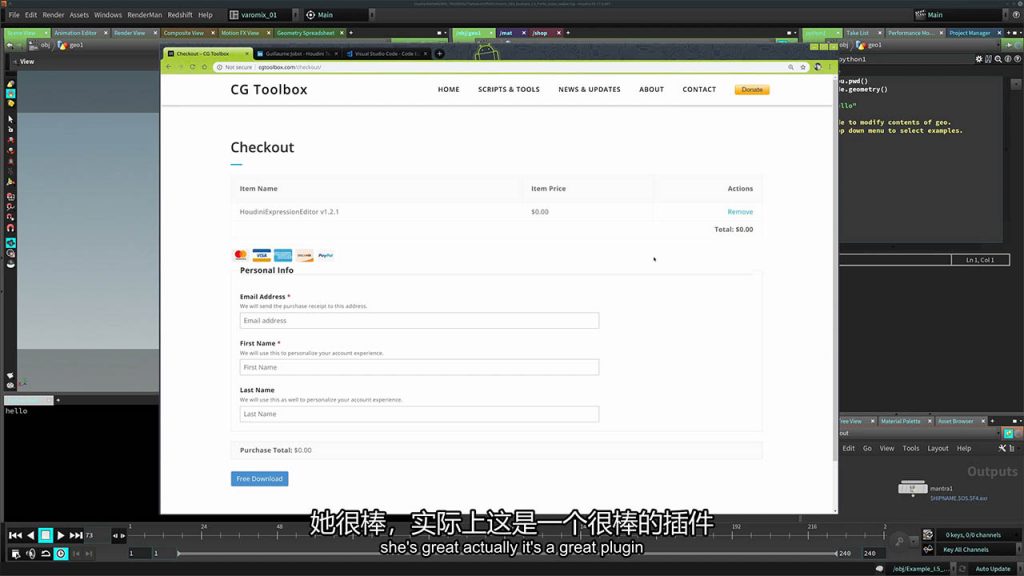The height and width of the screenshot is (576, 1024).
Task: Click the stop playback button in timeline
Action: point(45,536)
